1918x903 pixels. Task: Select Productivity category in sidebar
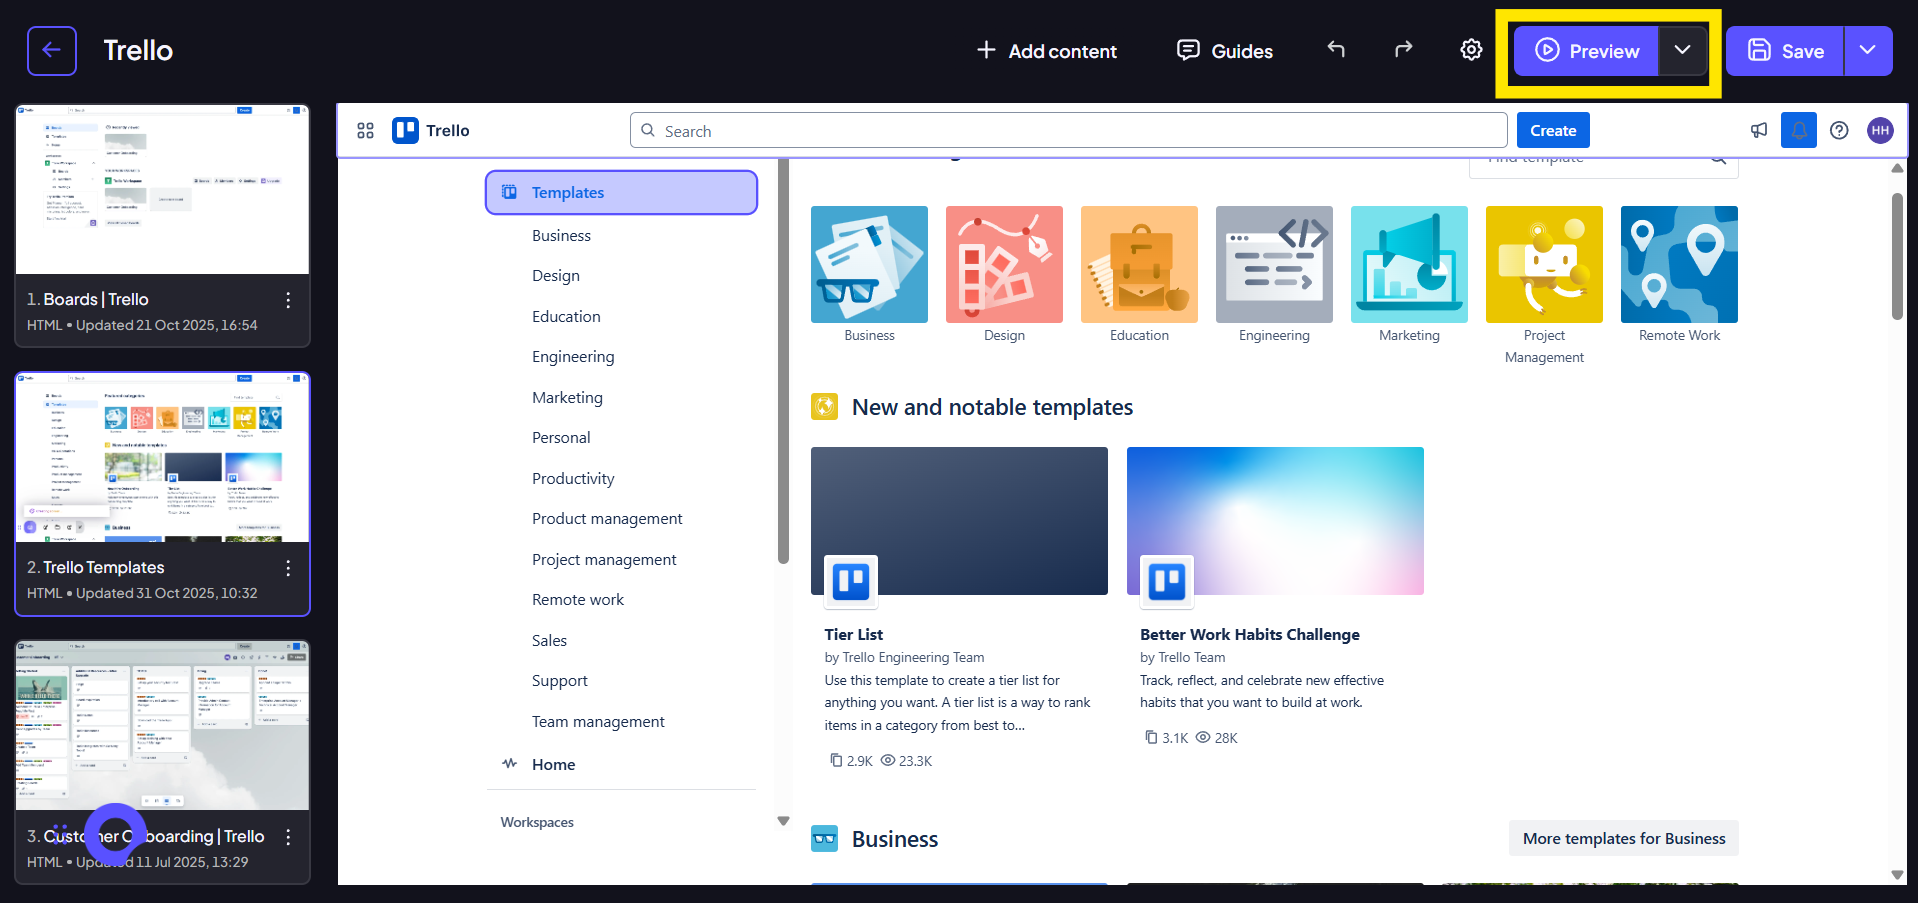[x=573, y=479]
